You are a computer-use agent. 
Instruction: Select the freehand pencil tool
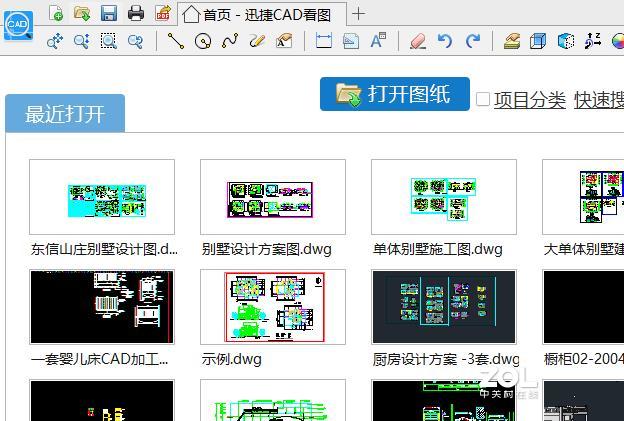pyautogui.click(x=257, y=41)
